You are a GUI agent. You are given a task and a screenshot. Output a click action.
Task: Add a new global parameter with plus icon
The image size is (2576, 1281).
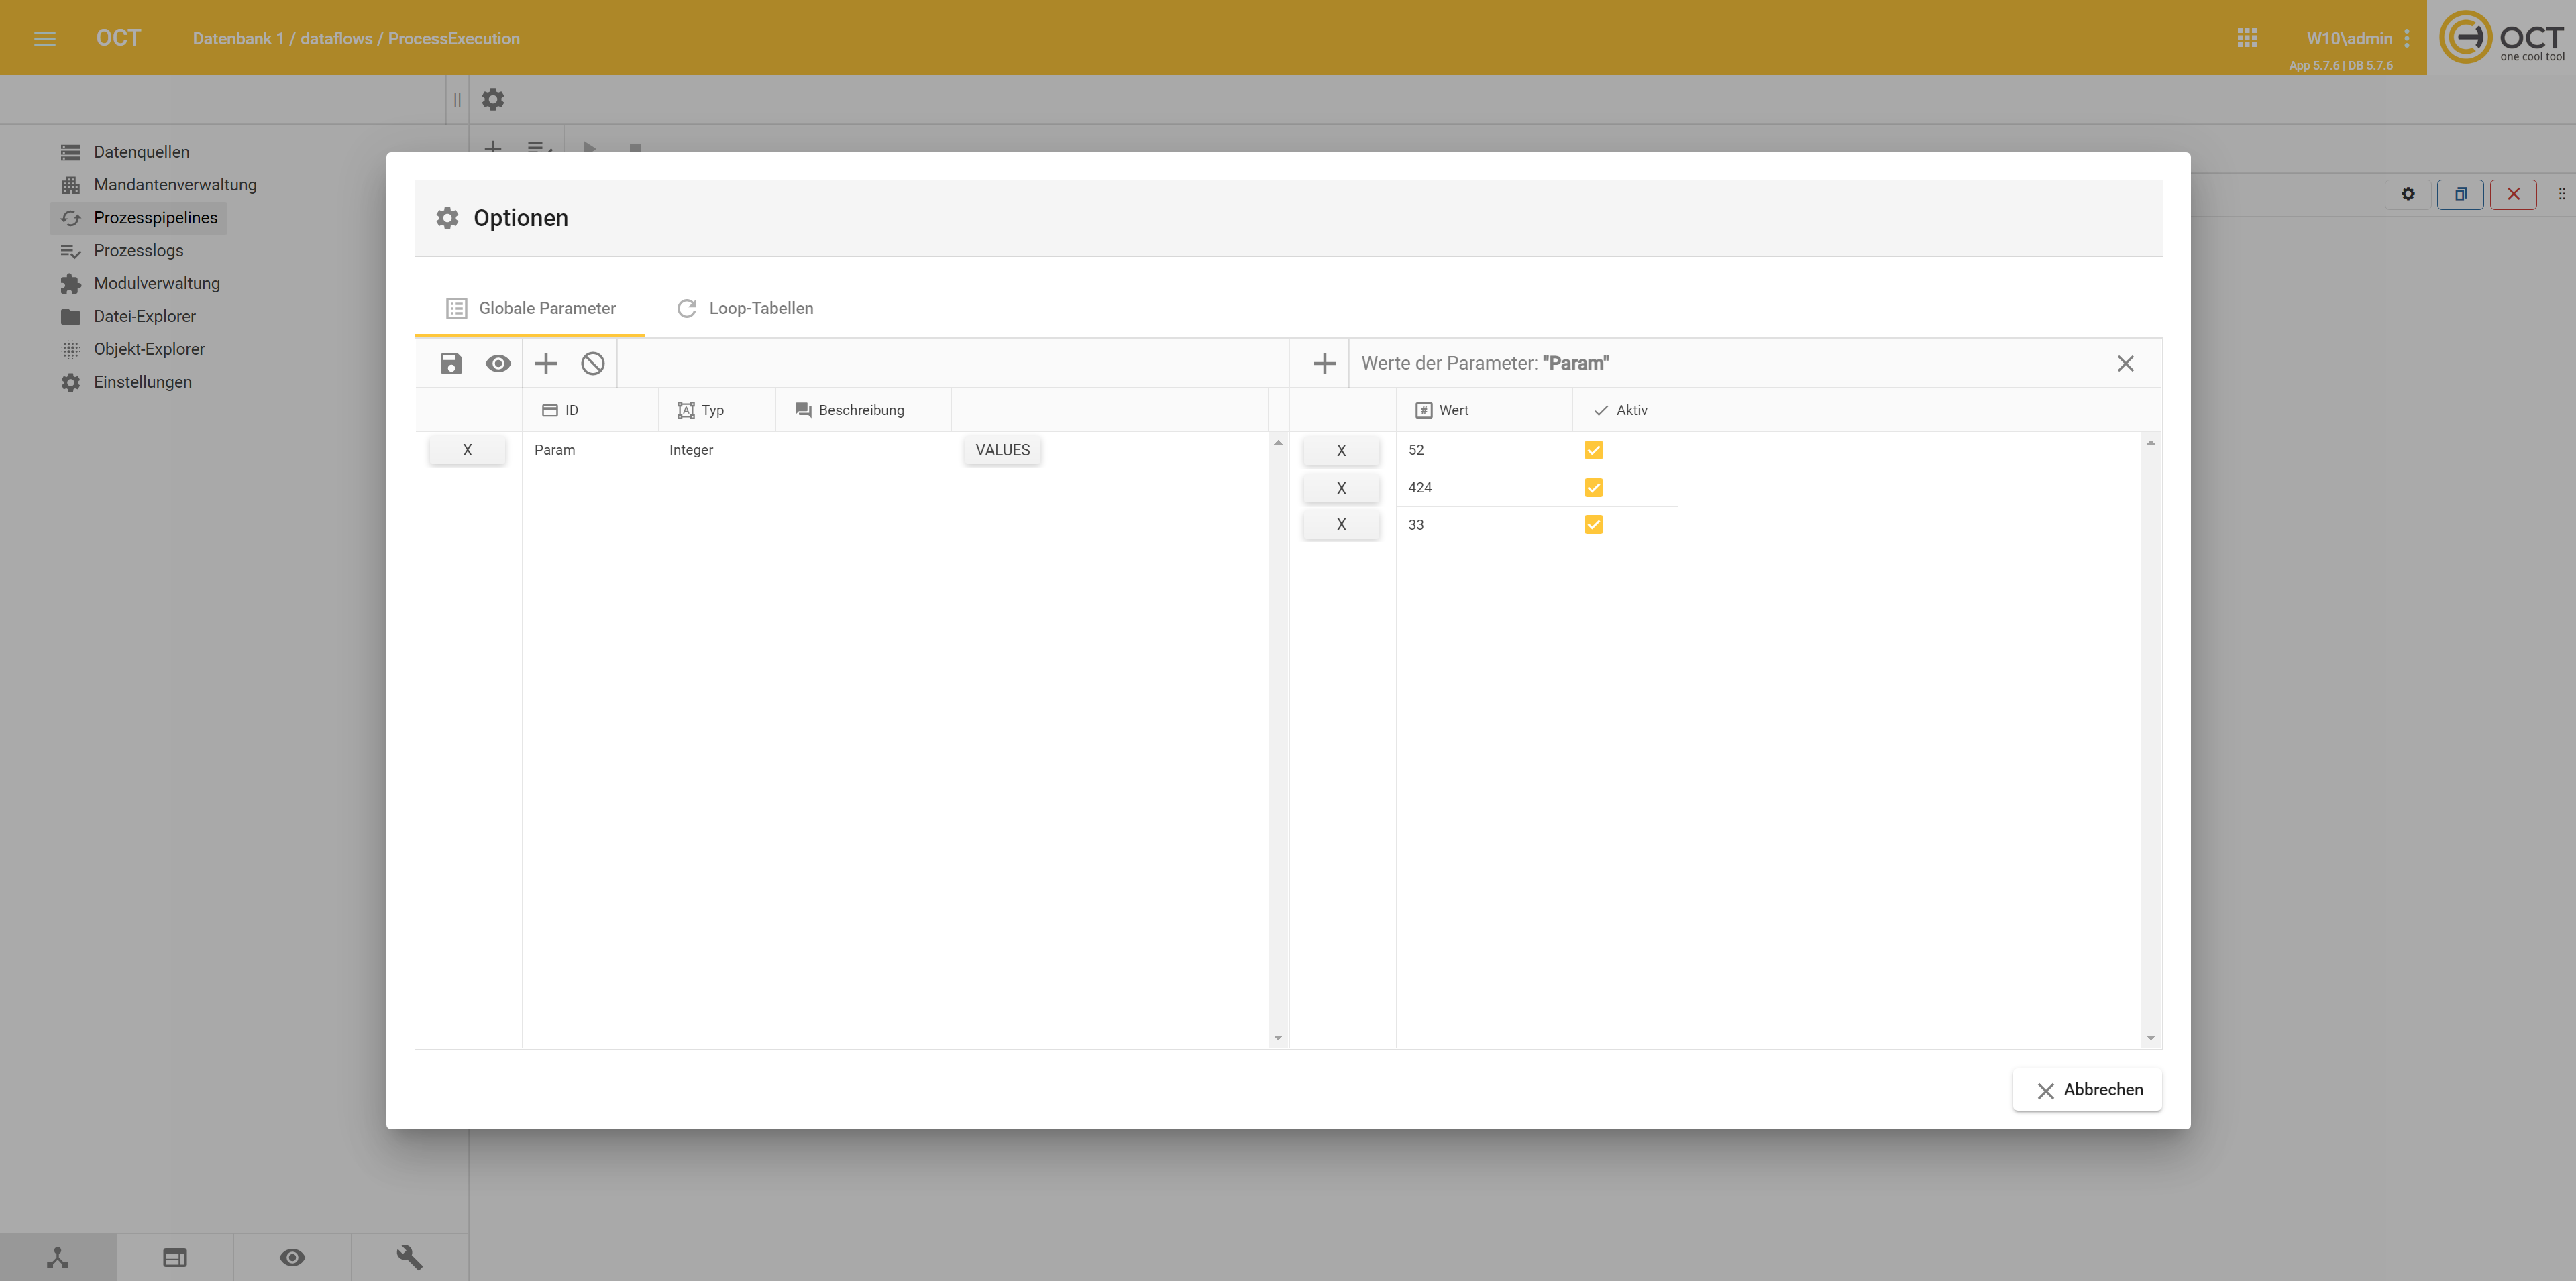pos(545,363)
